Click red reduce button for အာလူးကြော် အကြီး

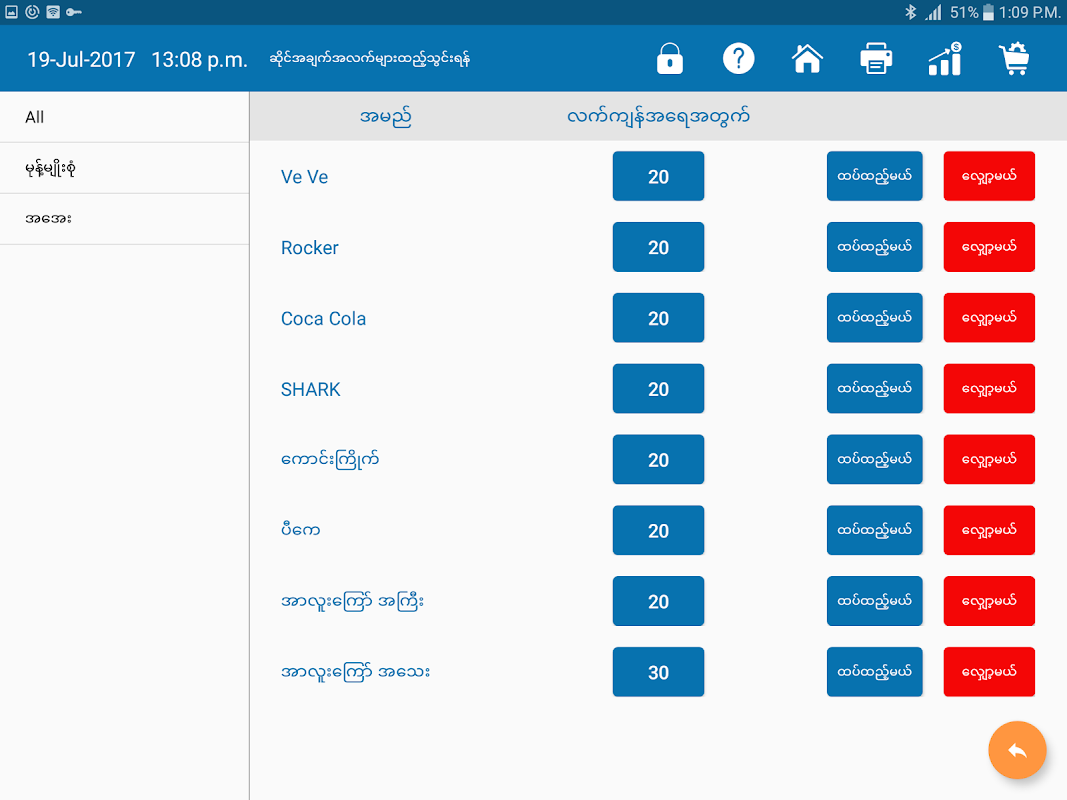(x=989, y=601)
